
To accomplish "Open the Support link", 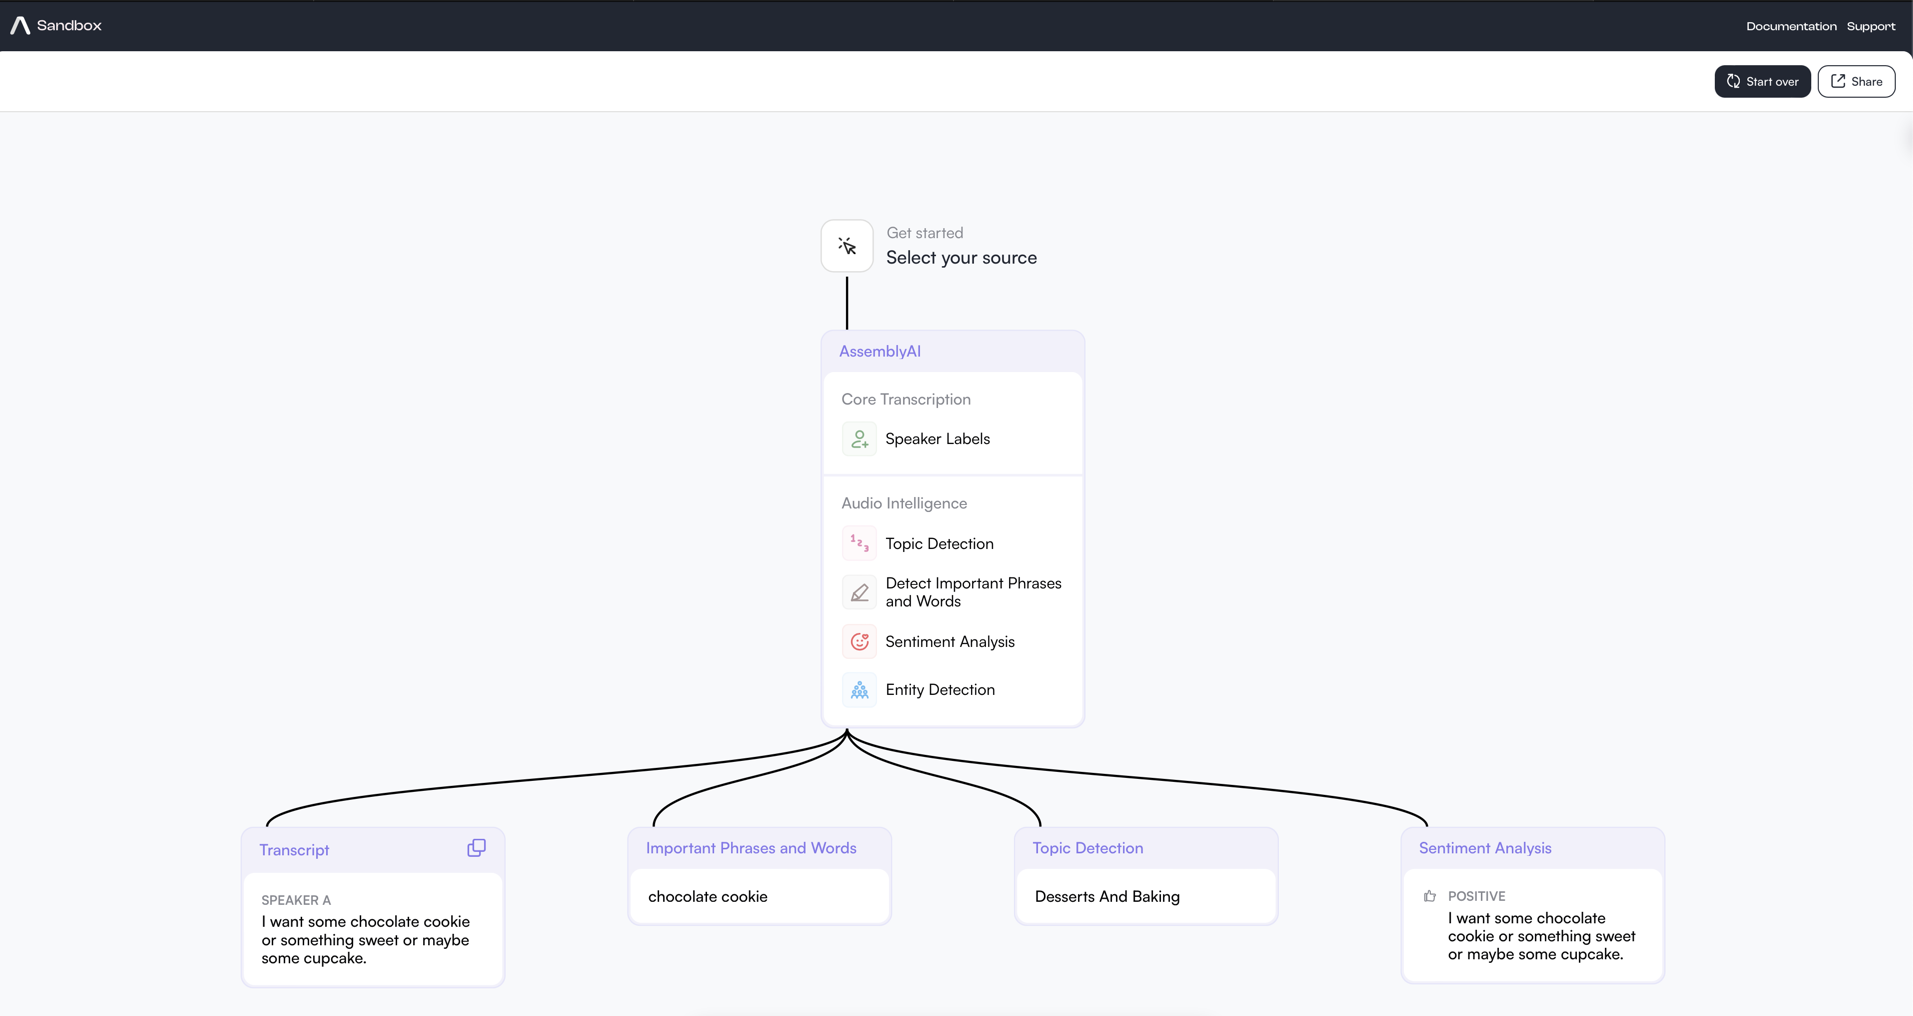I will click(1871, 26).
